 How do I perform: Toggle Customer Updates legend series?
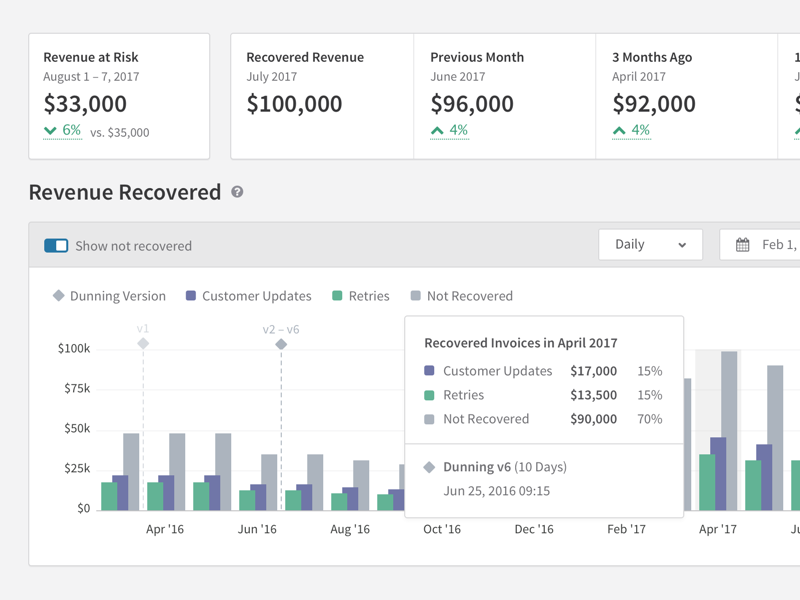pyautogui.click(x=248, y=296)
